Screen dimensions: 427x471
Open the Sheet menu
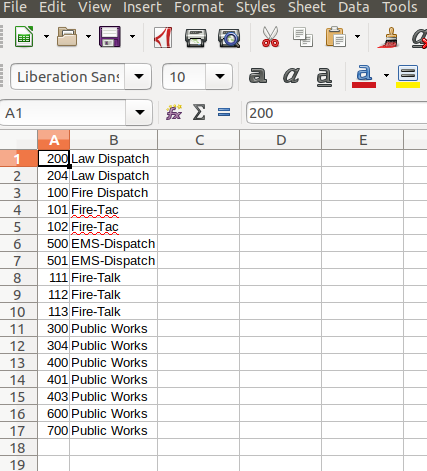pos(307,7)
